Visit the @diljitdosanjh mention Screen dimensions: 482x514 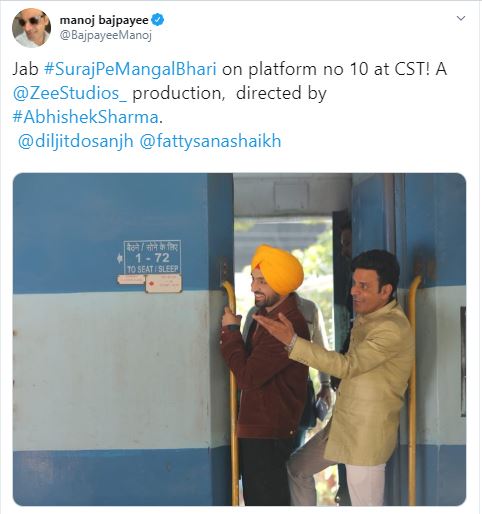pos(76,141)
